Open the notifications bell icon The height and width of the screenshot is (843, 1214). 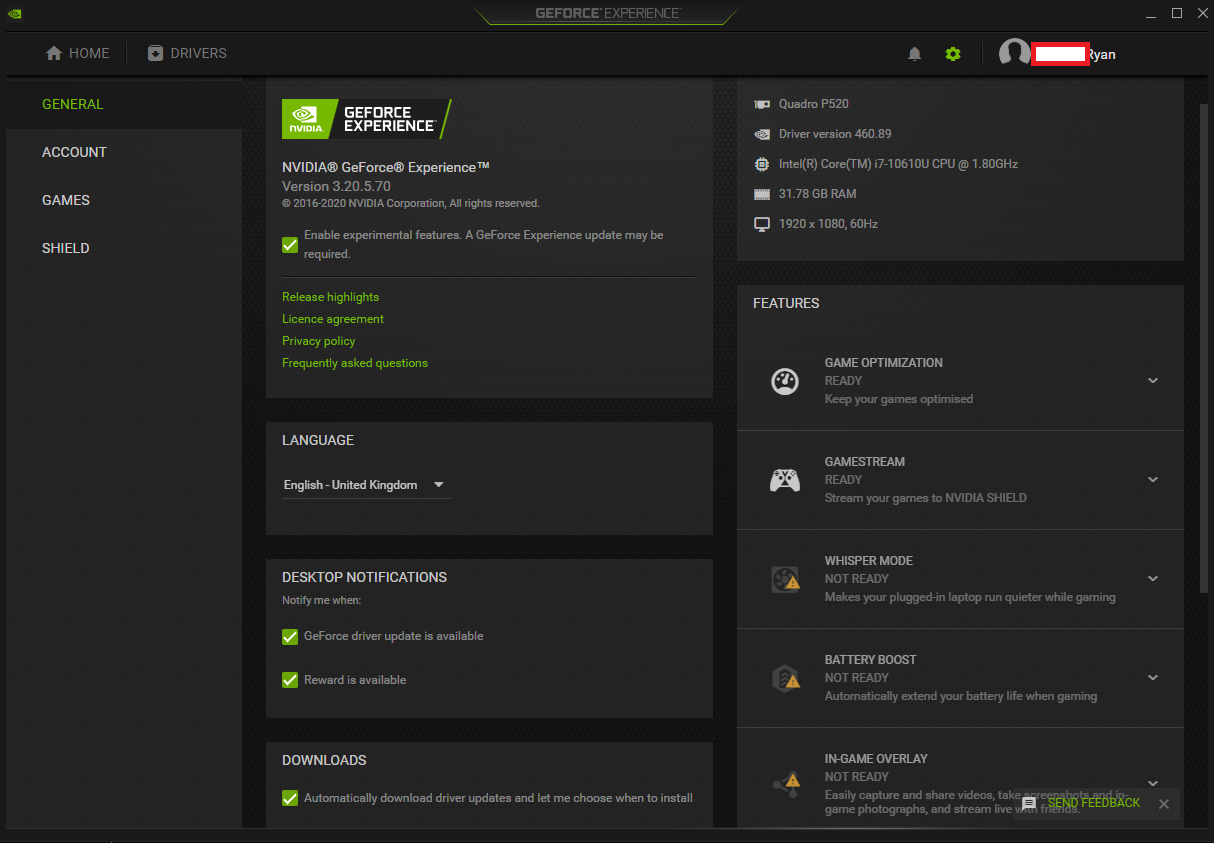pyautogui.click(x=914, y=54)
